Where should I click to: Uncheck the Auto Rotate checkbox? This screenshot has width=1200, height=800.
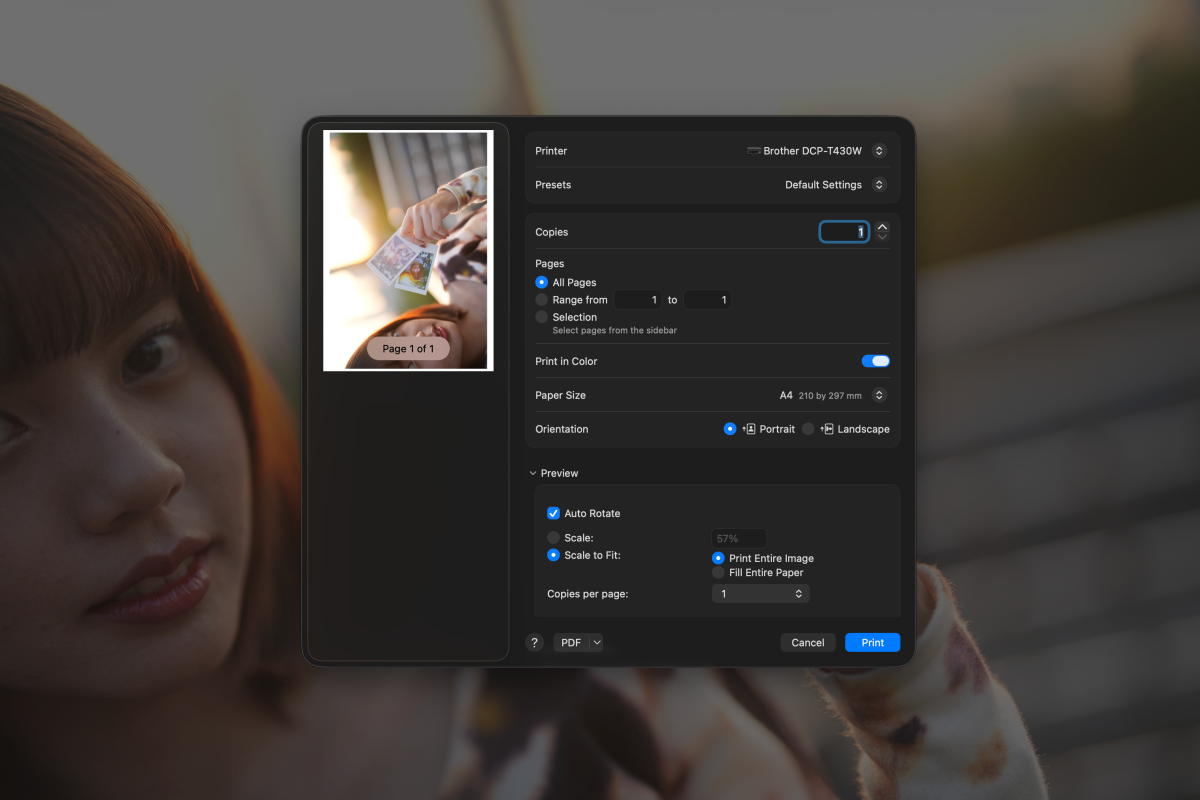[x=553, y=513]
